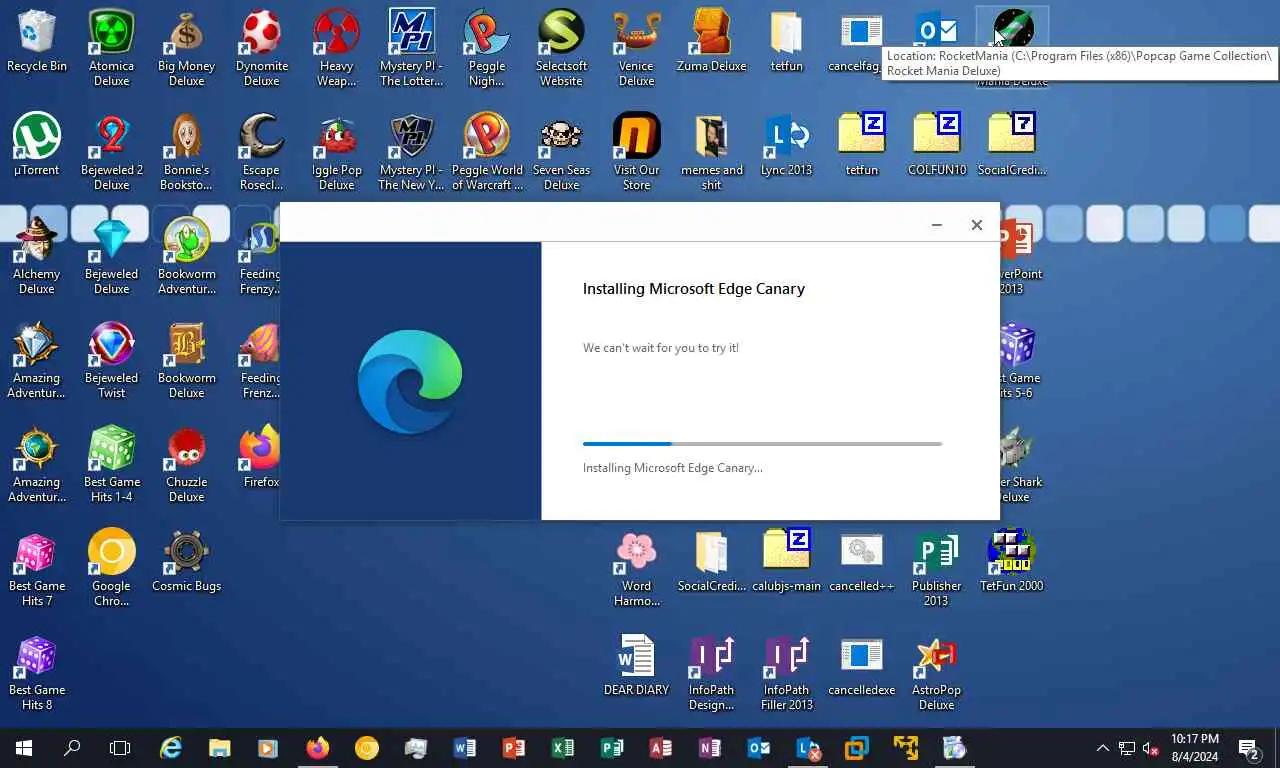Select TetFun 2000 icon
Viewport: 1280px width, 768px height.
pos(1011,561)
